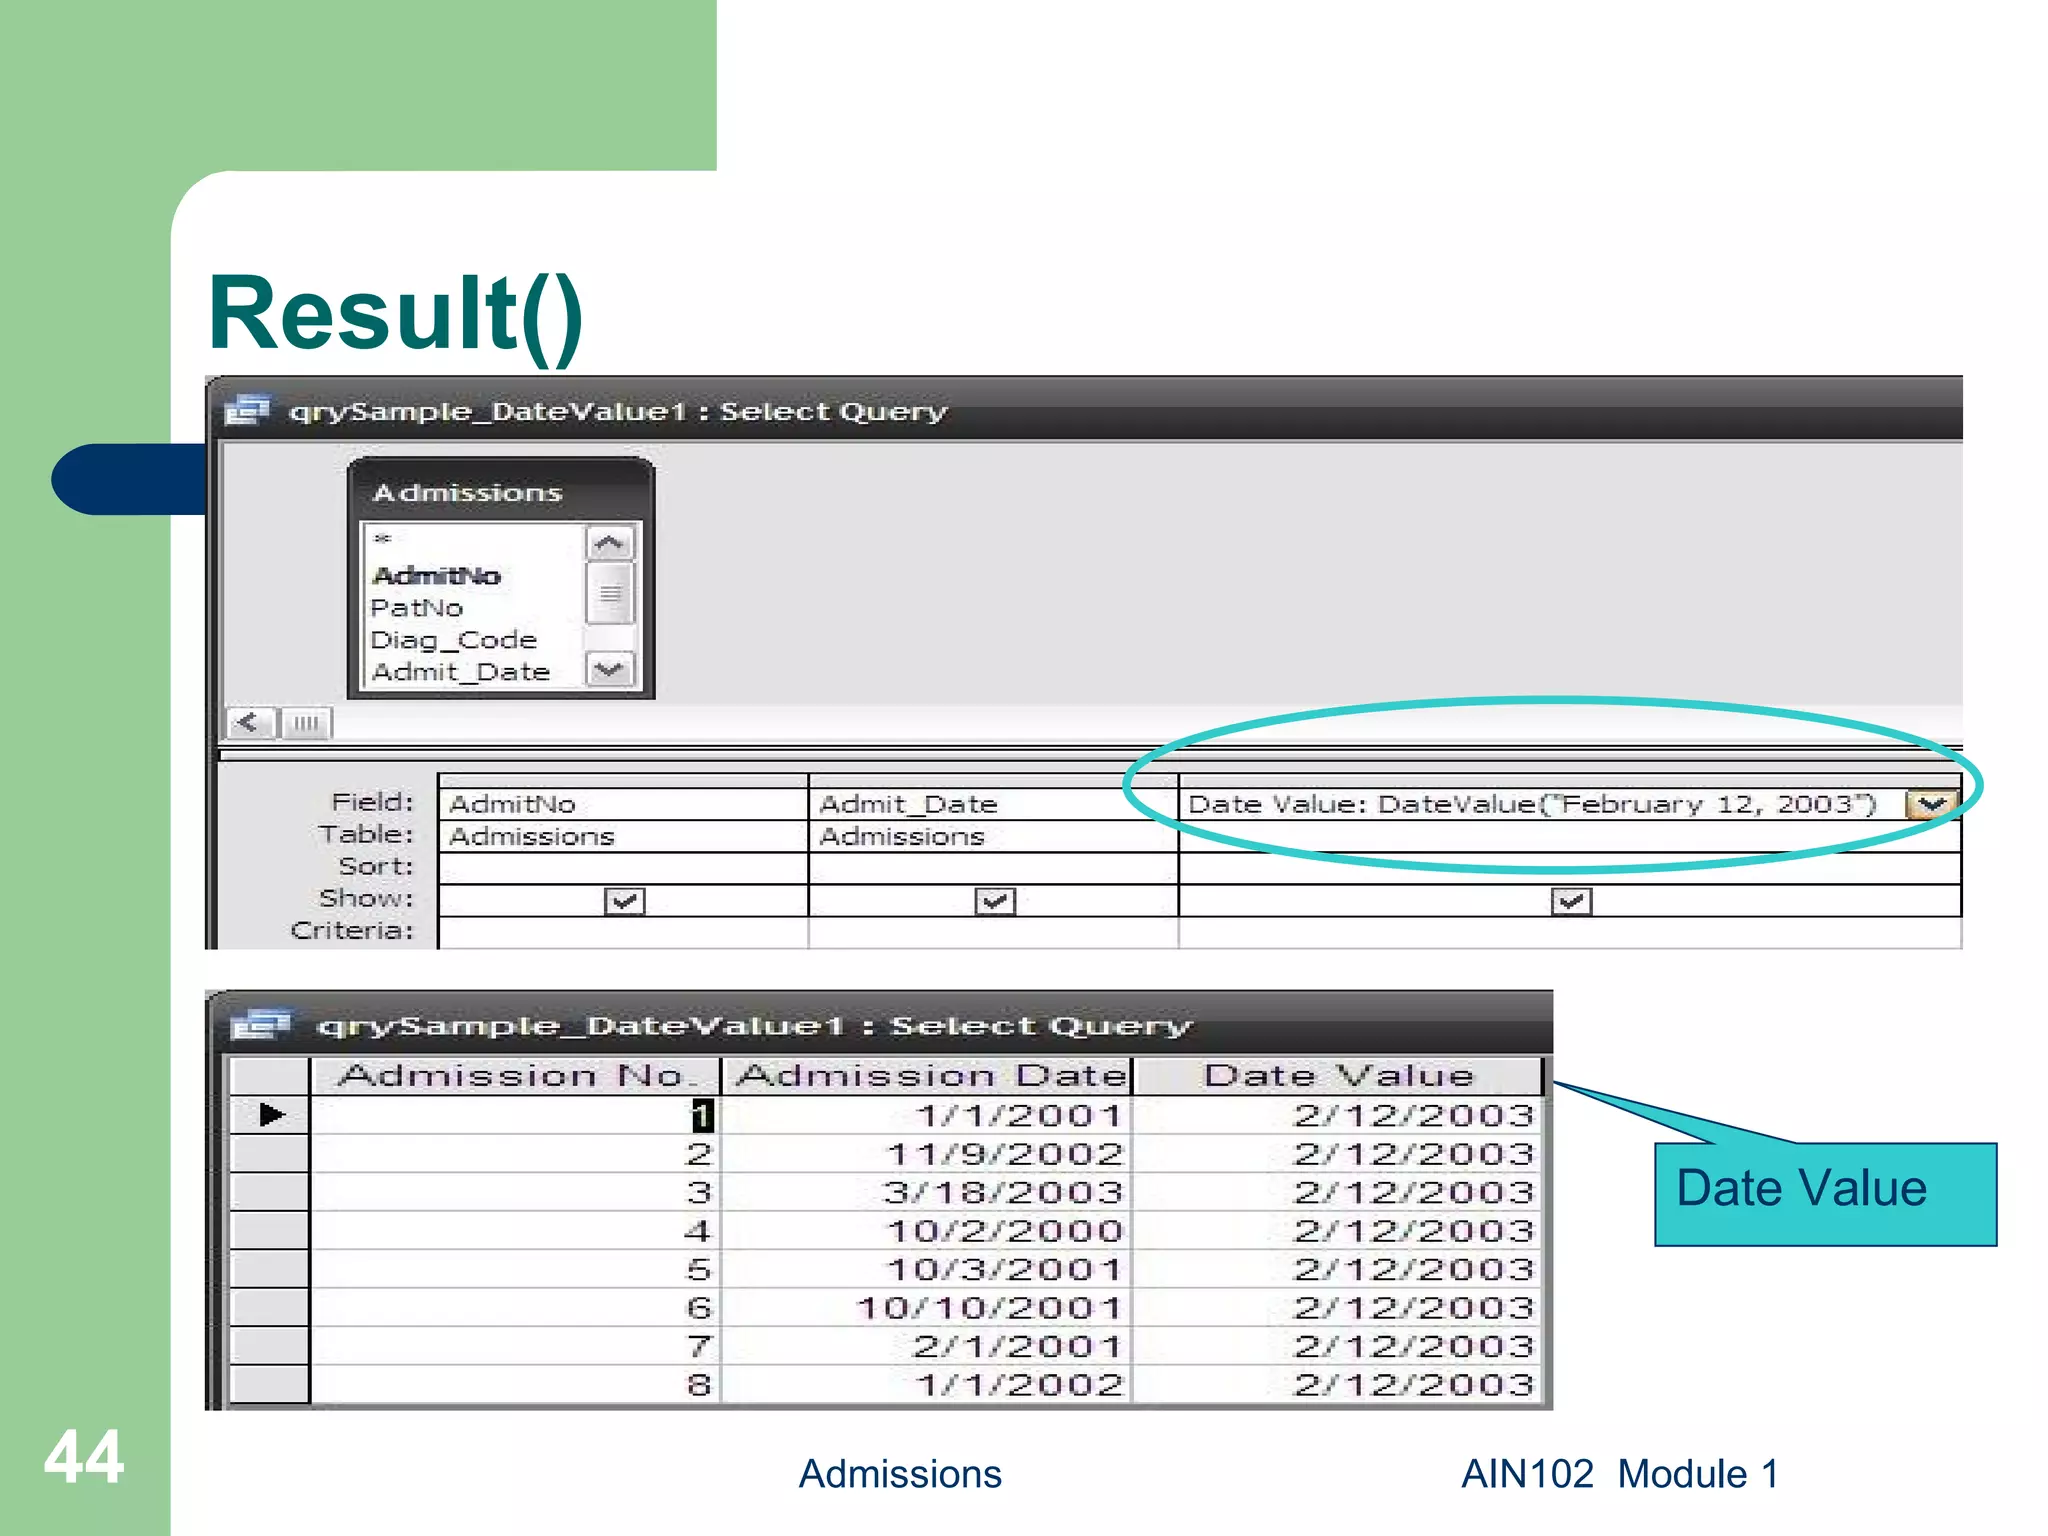This screenshot has width=2048, height=1536.
Task: Click row selector for admission 2
Action: click(x=270, y=1153)
